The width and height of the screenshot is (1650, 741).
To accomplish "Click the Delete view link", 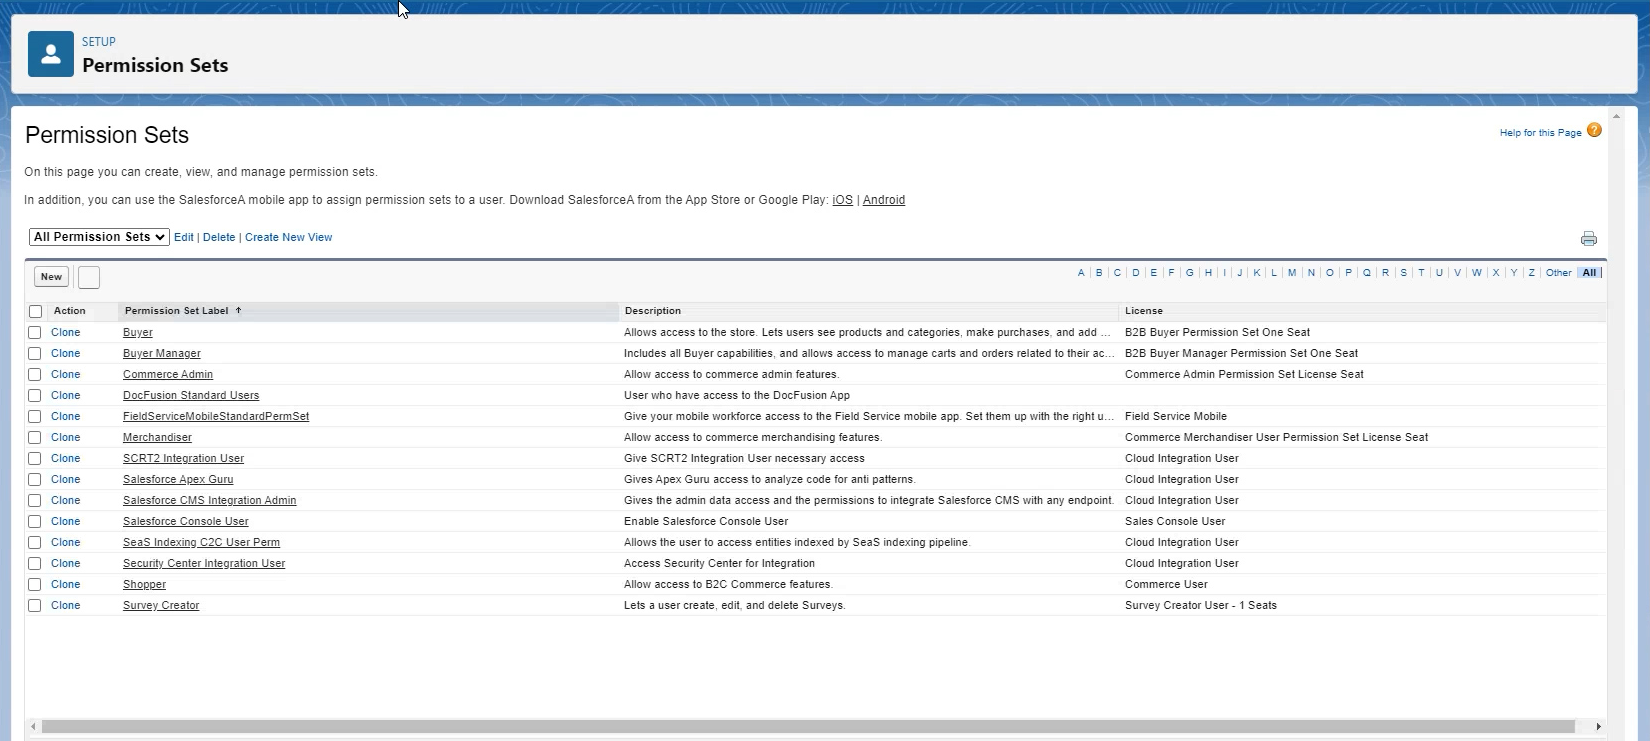I will tap(219, 237).
